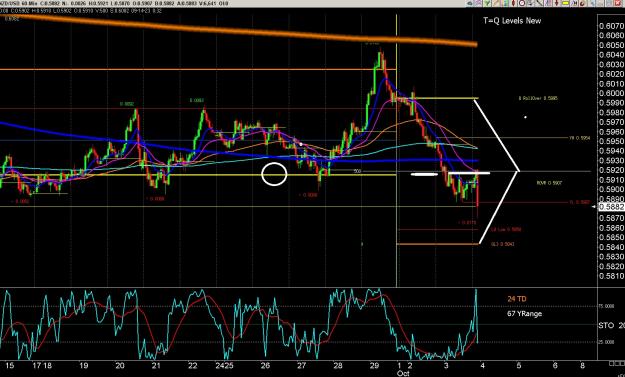
Task: Click the '24 TD' orange label
Action: pos(517,299)
